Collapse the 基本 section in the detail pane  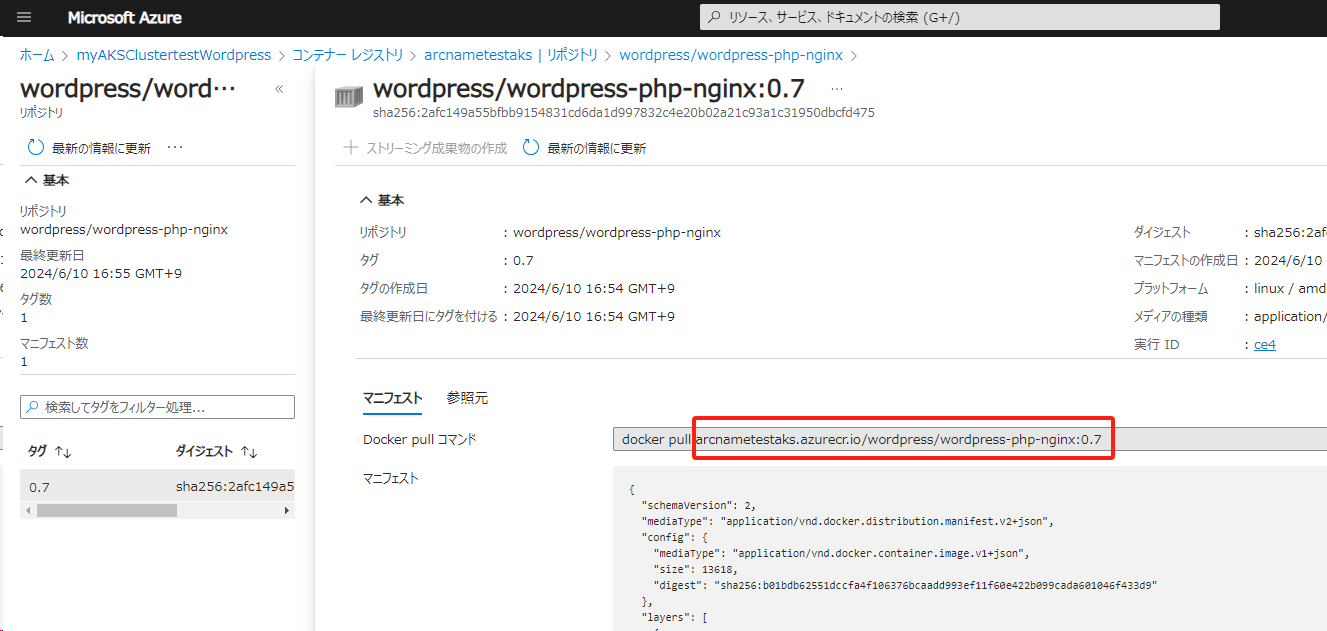pos(366,199)
